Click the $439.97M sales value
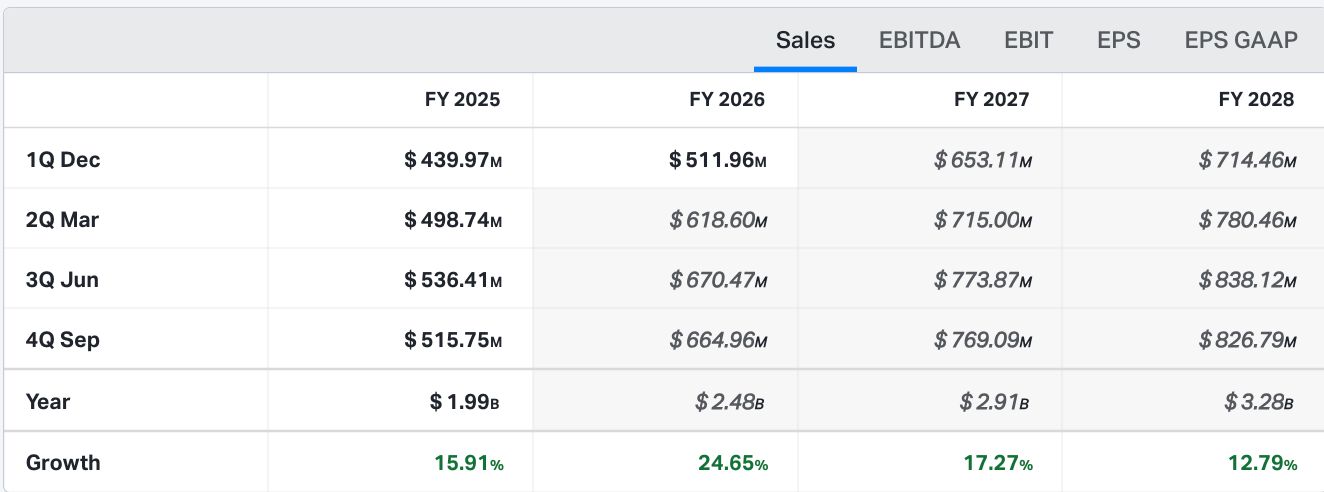 453,159
